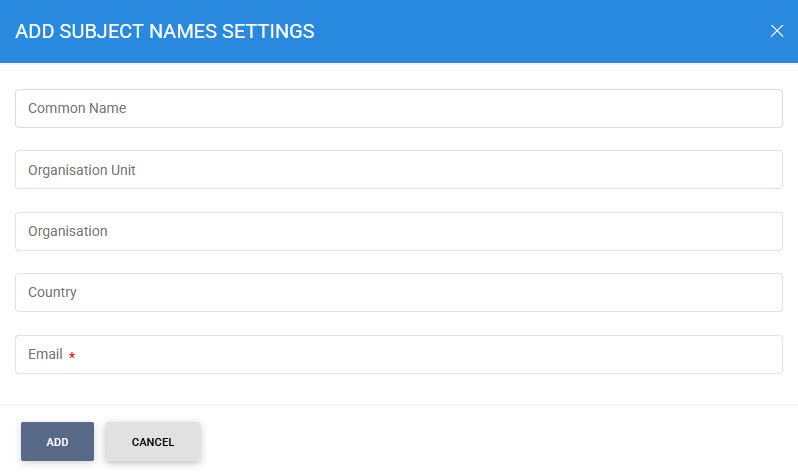Click the 'Common Name' placeholder text
The width and height of the screenshot is (798, 476).
[x=77, y=108]
